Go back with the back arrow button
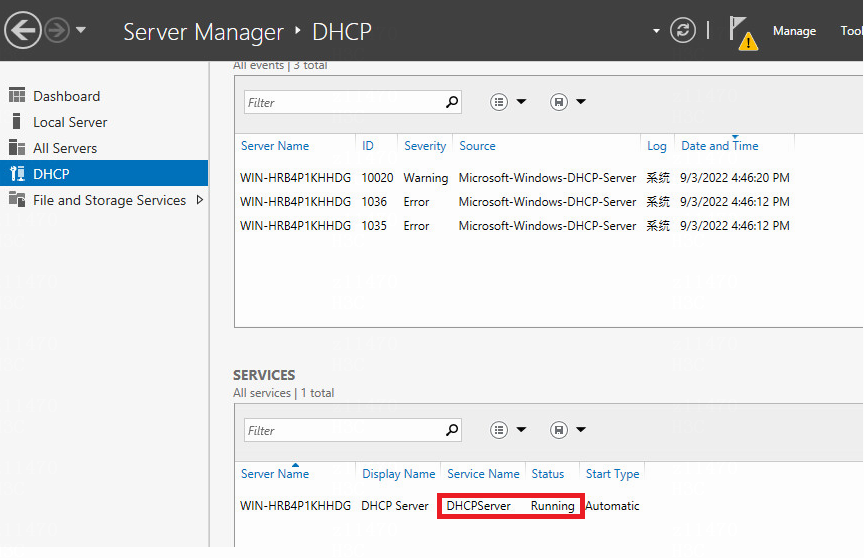 point(23,30)
